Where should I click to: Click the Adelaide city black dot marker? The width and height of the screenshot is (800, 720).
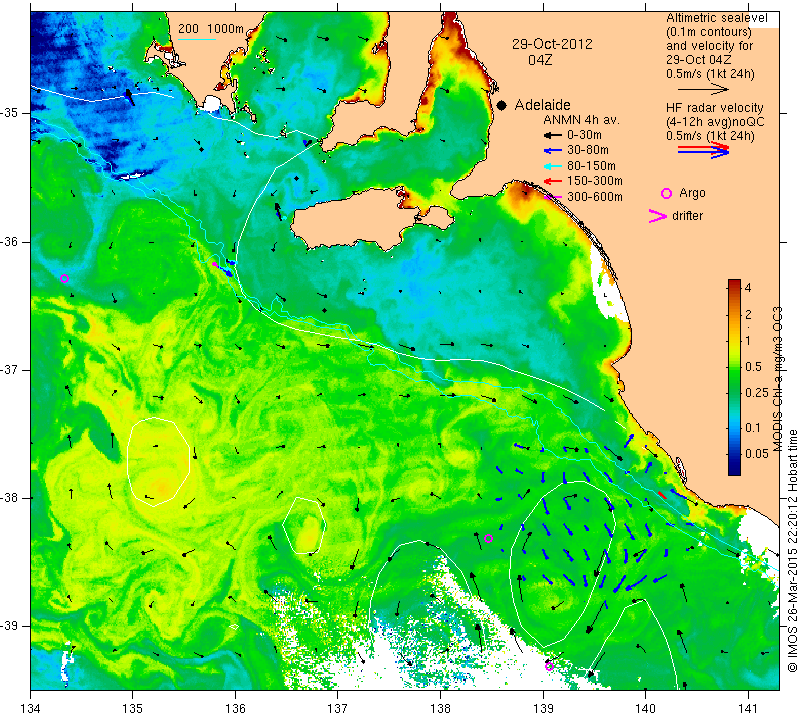coord(502,105)
